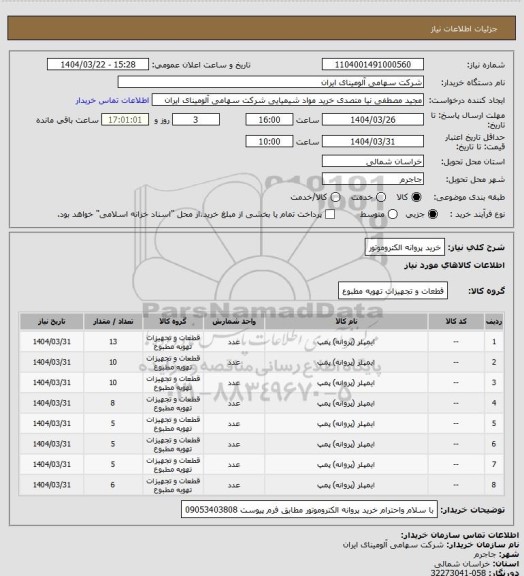Tick the Islamic treasury payment checkbox
Viewport: 524px width, 576px height.
[x=330, y=214]
